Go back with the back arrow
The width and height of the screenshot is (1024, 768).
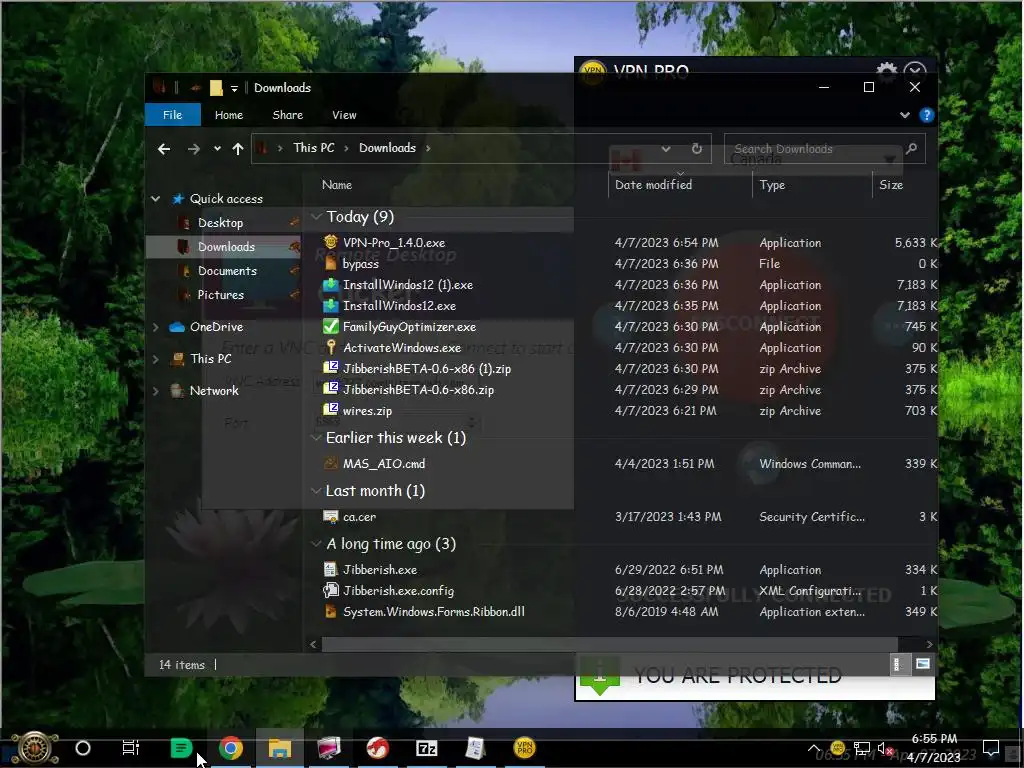[x=164, y=149]
